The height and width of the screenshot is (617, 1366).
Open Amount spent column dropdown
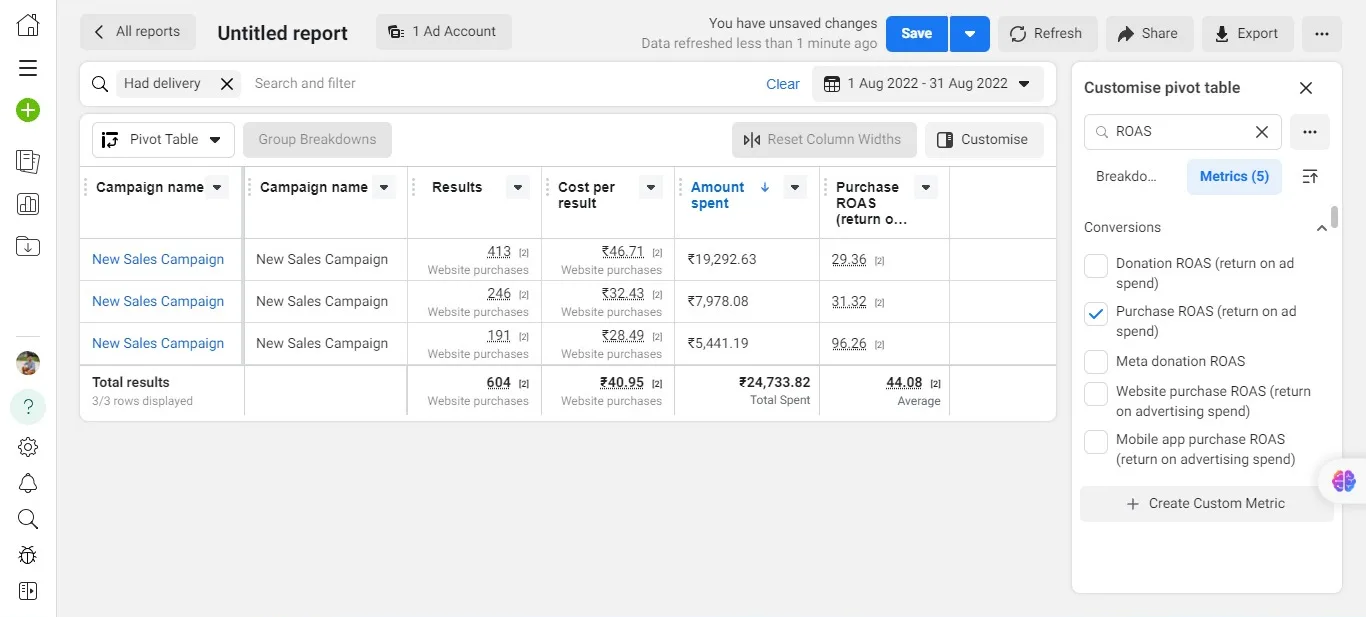(795, 187)
